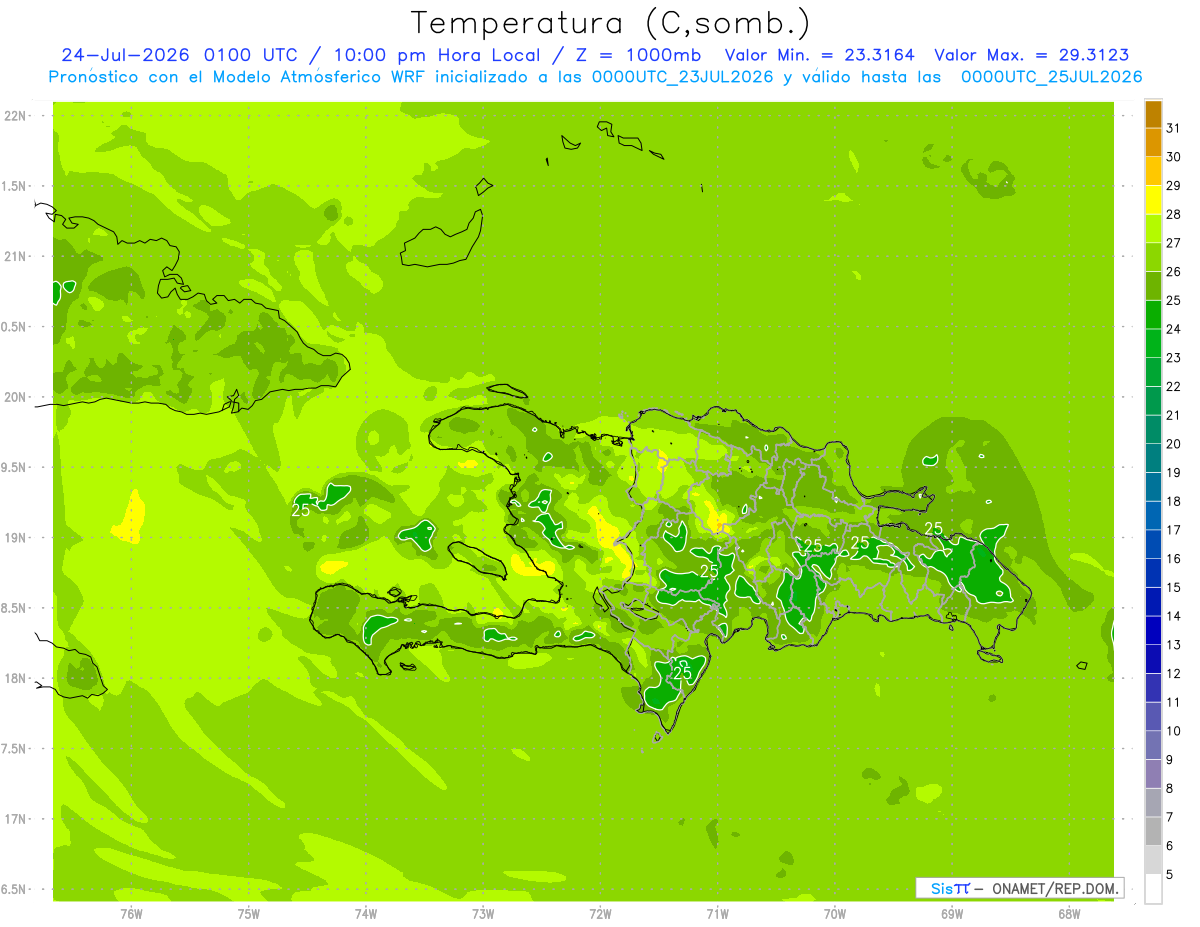The image size is (1200, 927).
Task: Click the 'Valor Min. = 23.3164' value
Action: pyautogui.click(x=820, y=55)
